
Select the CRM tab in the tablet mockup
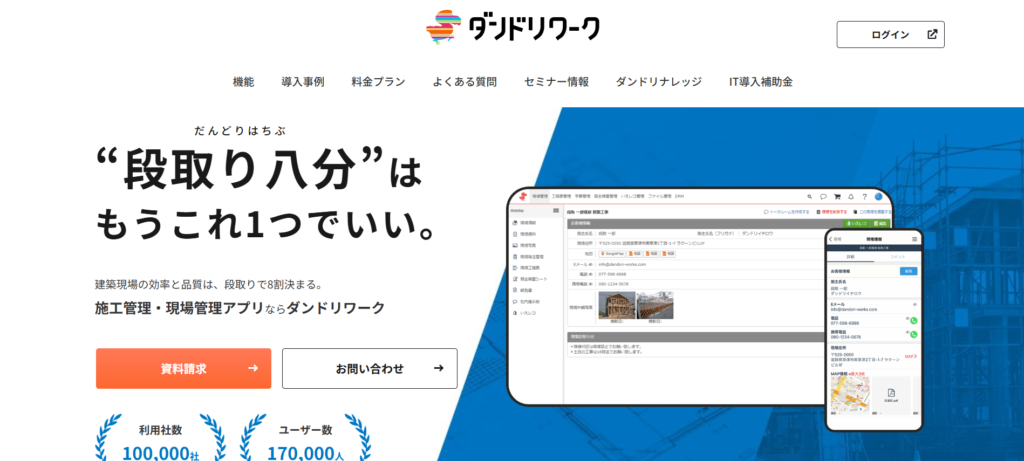pos(679,196)
